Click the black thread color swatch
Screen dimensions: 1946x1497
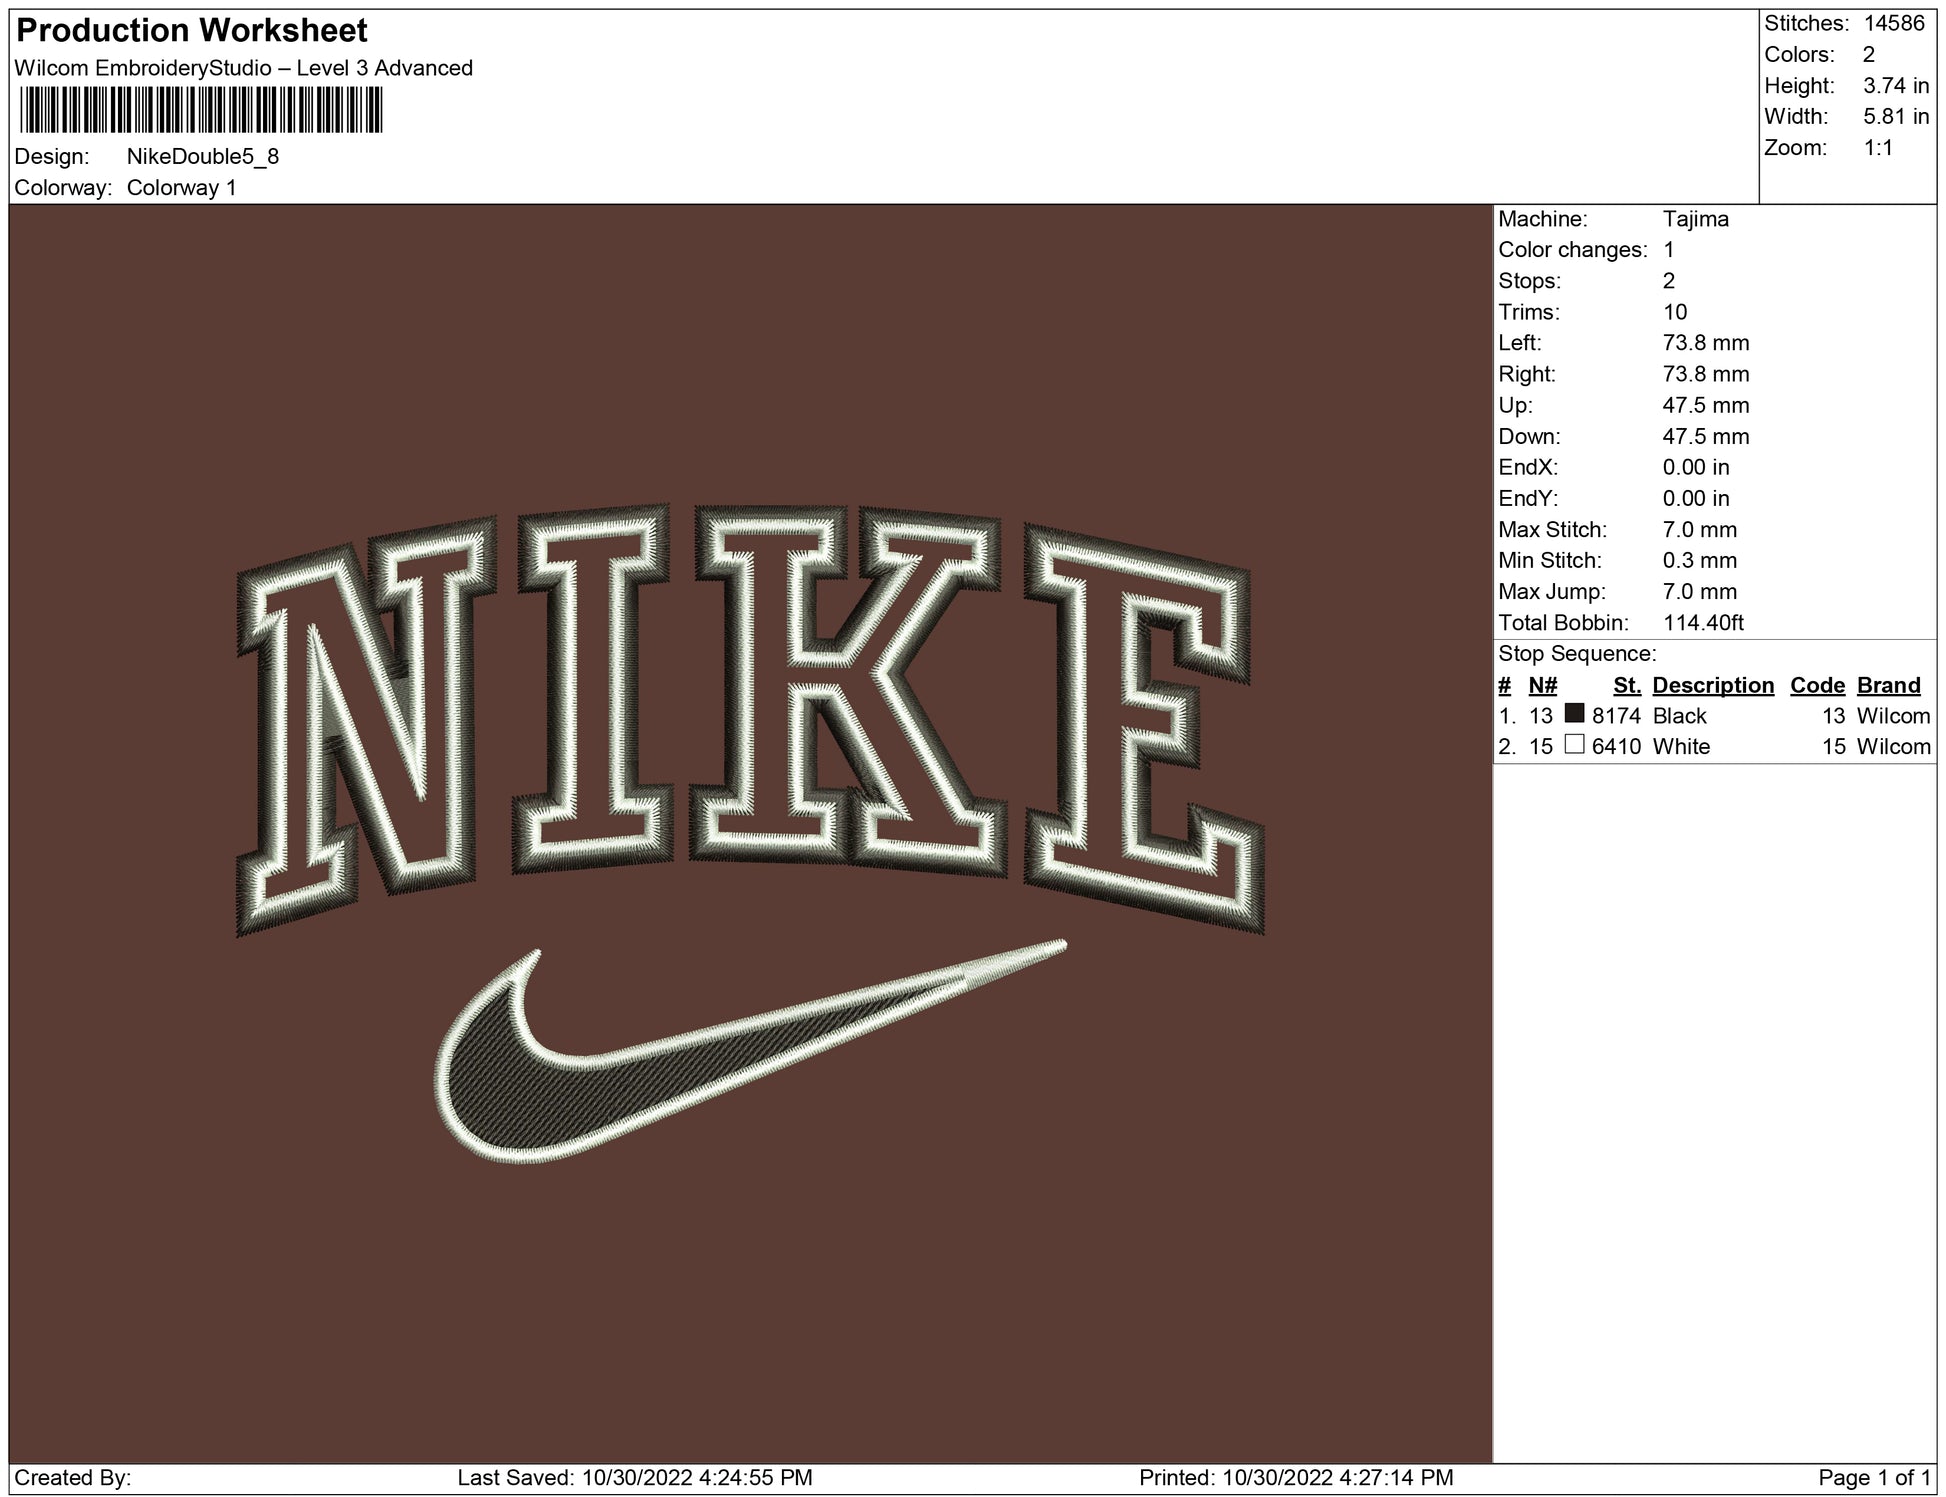1574,714
